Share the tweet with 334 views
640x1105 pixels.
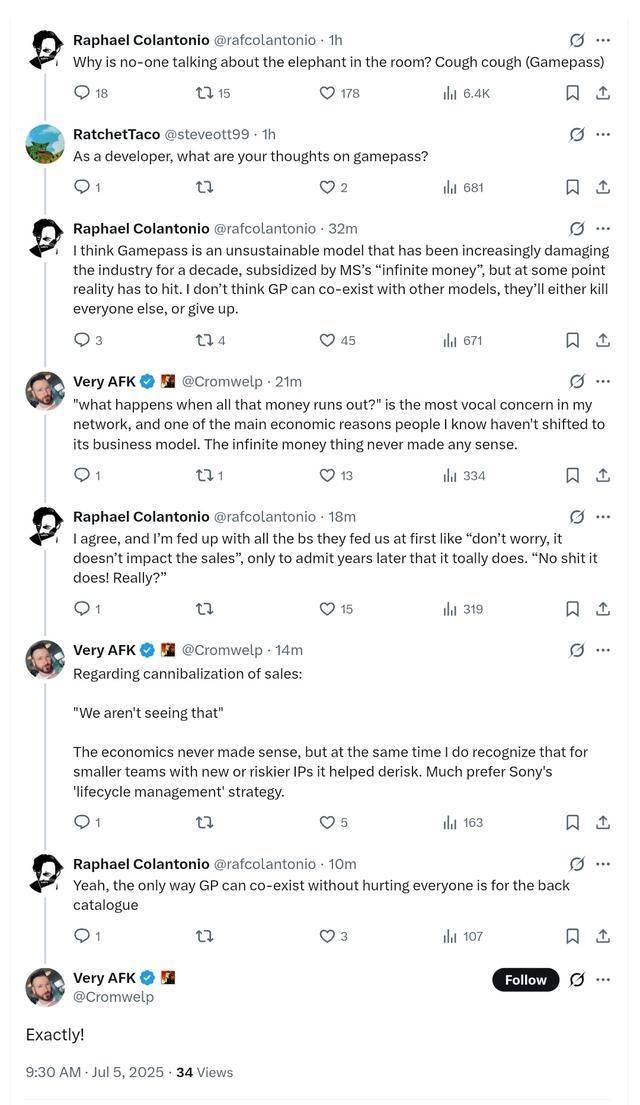click(x=603, y=475)
